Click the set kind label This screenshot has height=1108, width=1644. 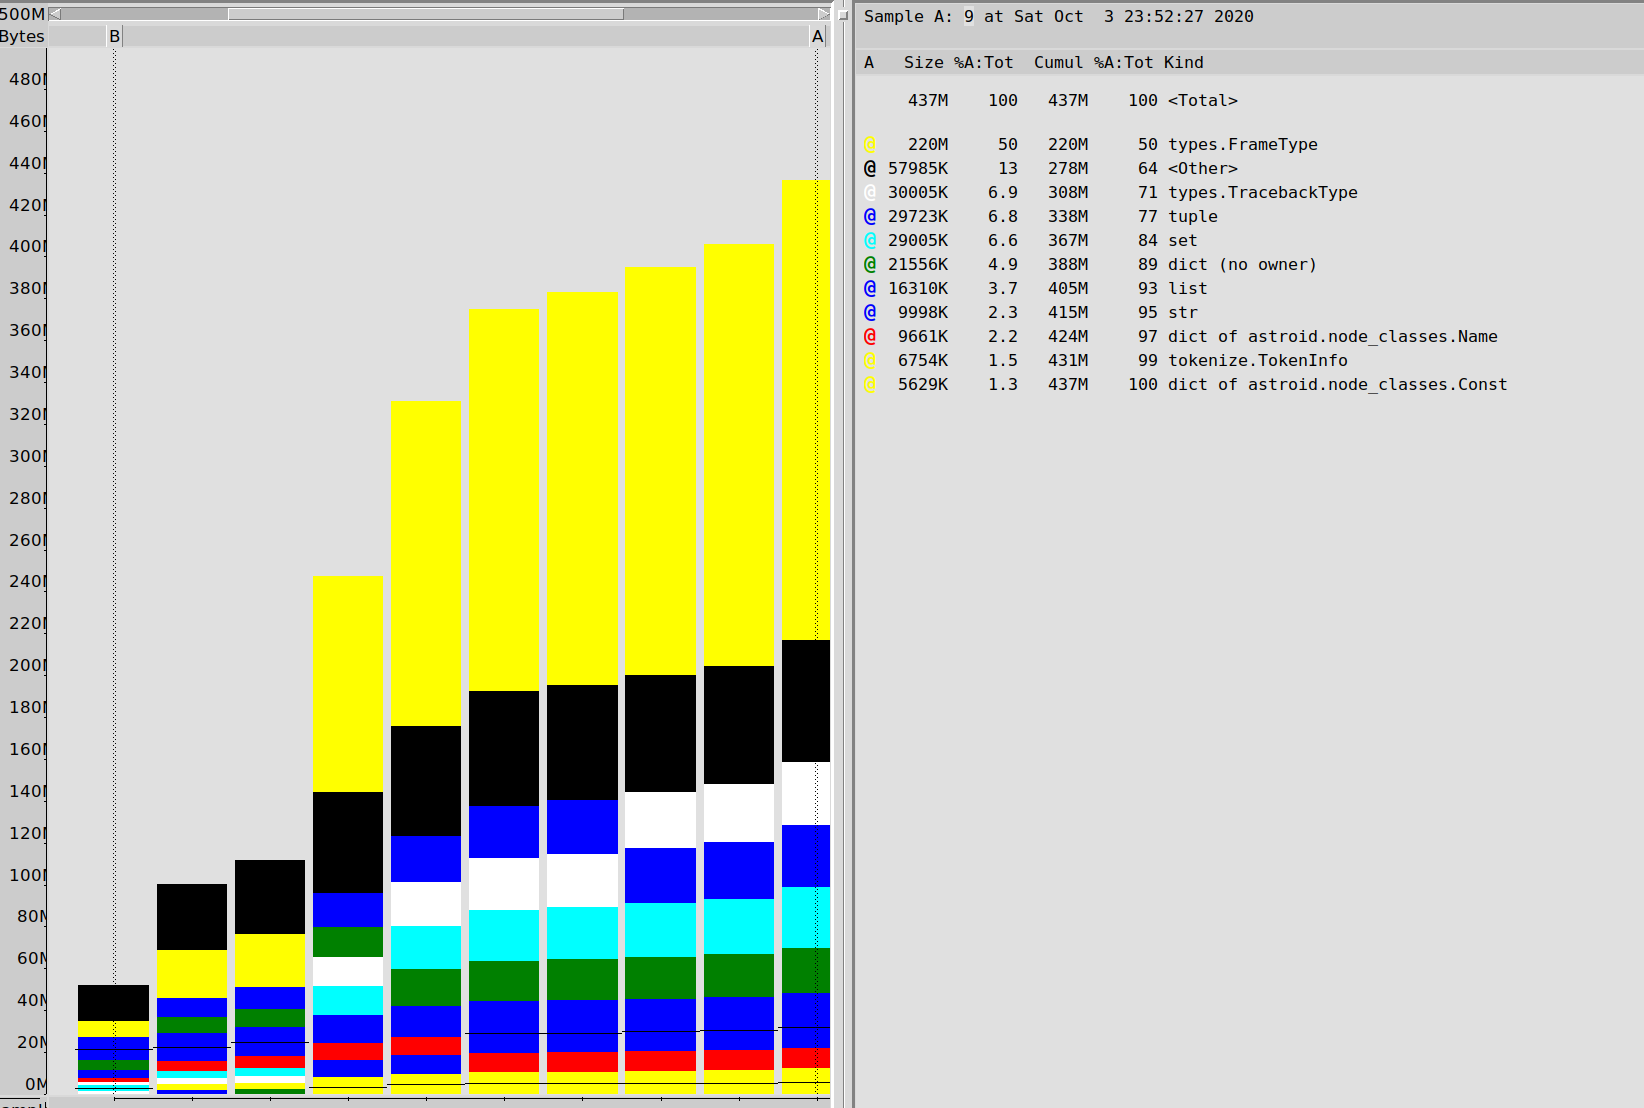point(1183,241)
